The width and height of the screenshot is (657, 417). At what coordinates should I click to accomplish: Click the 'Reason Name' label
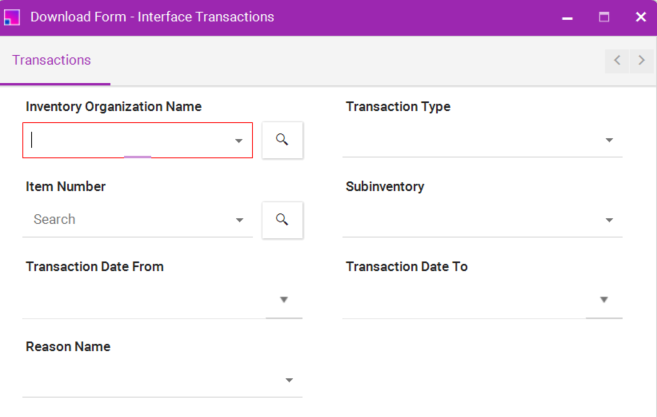pos(68,347)
